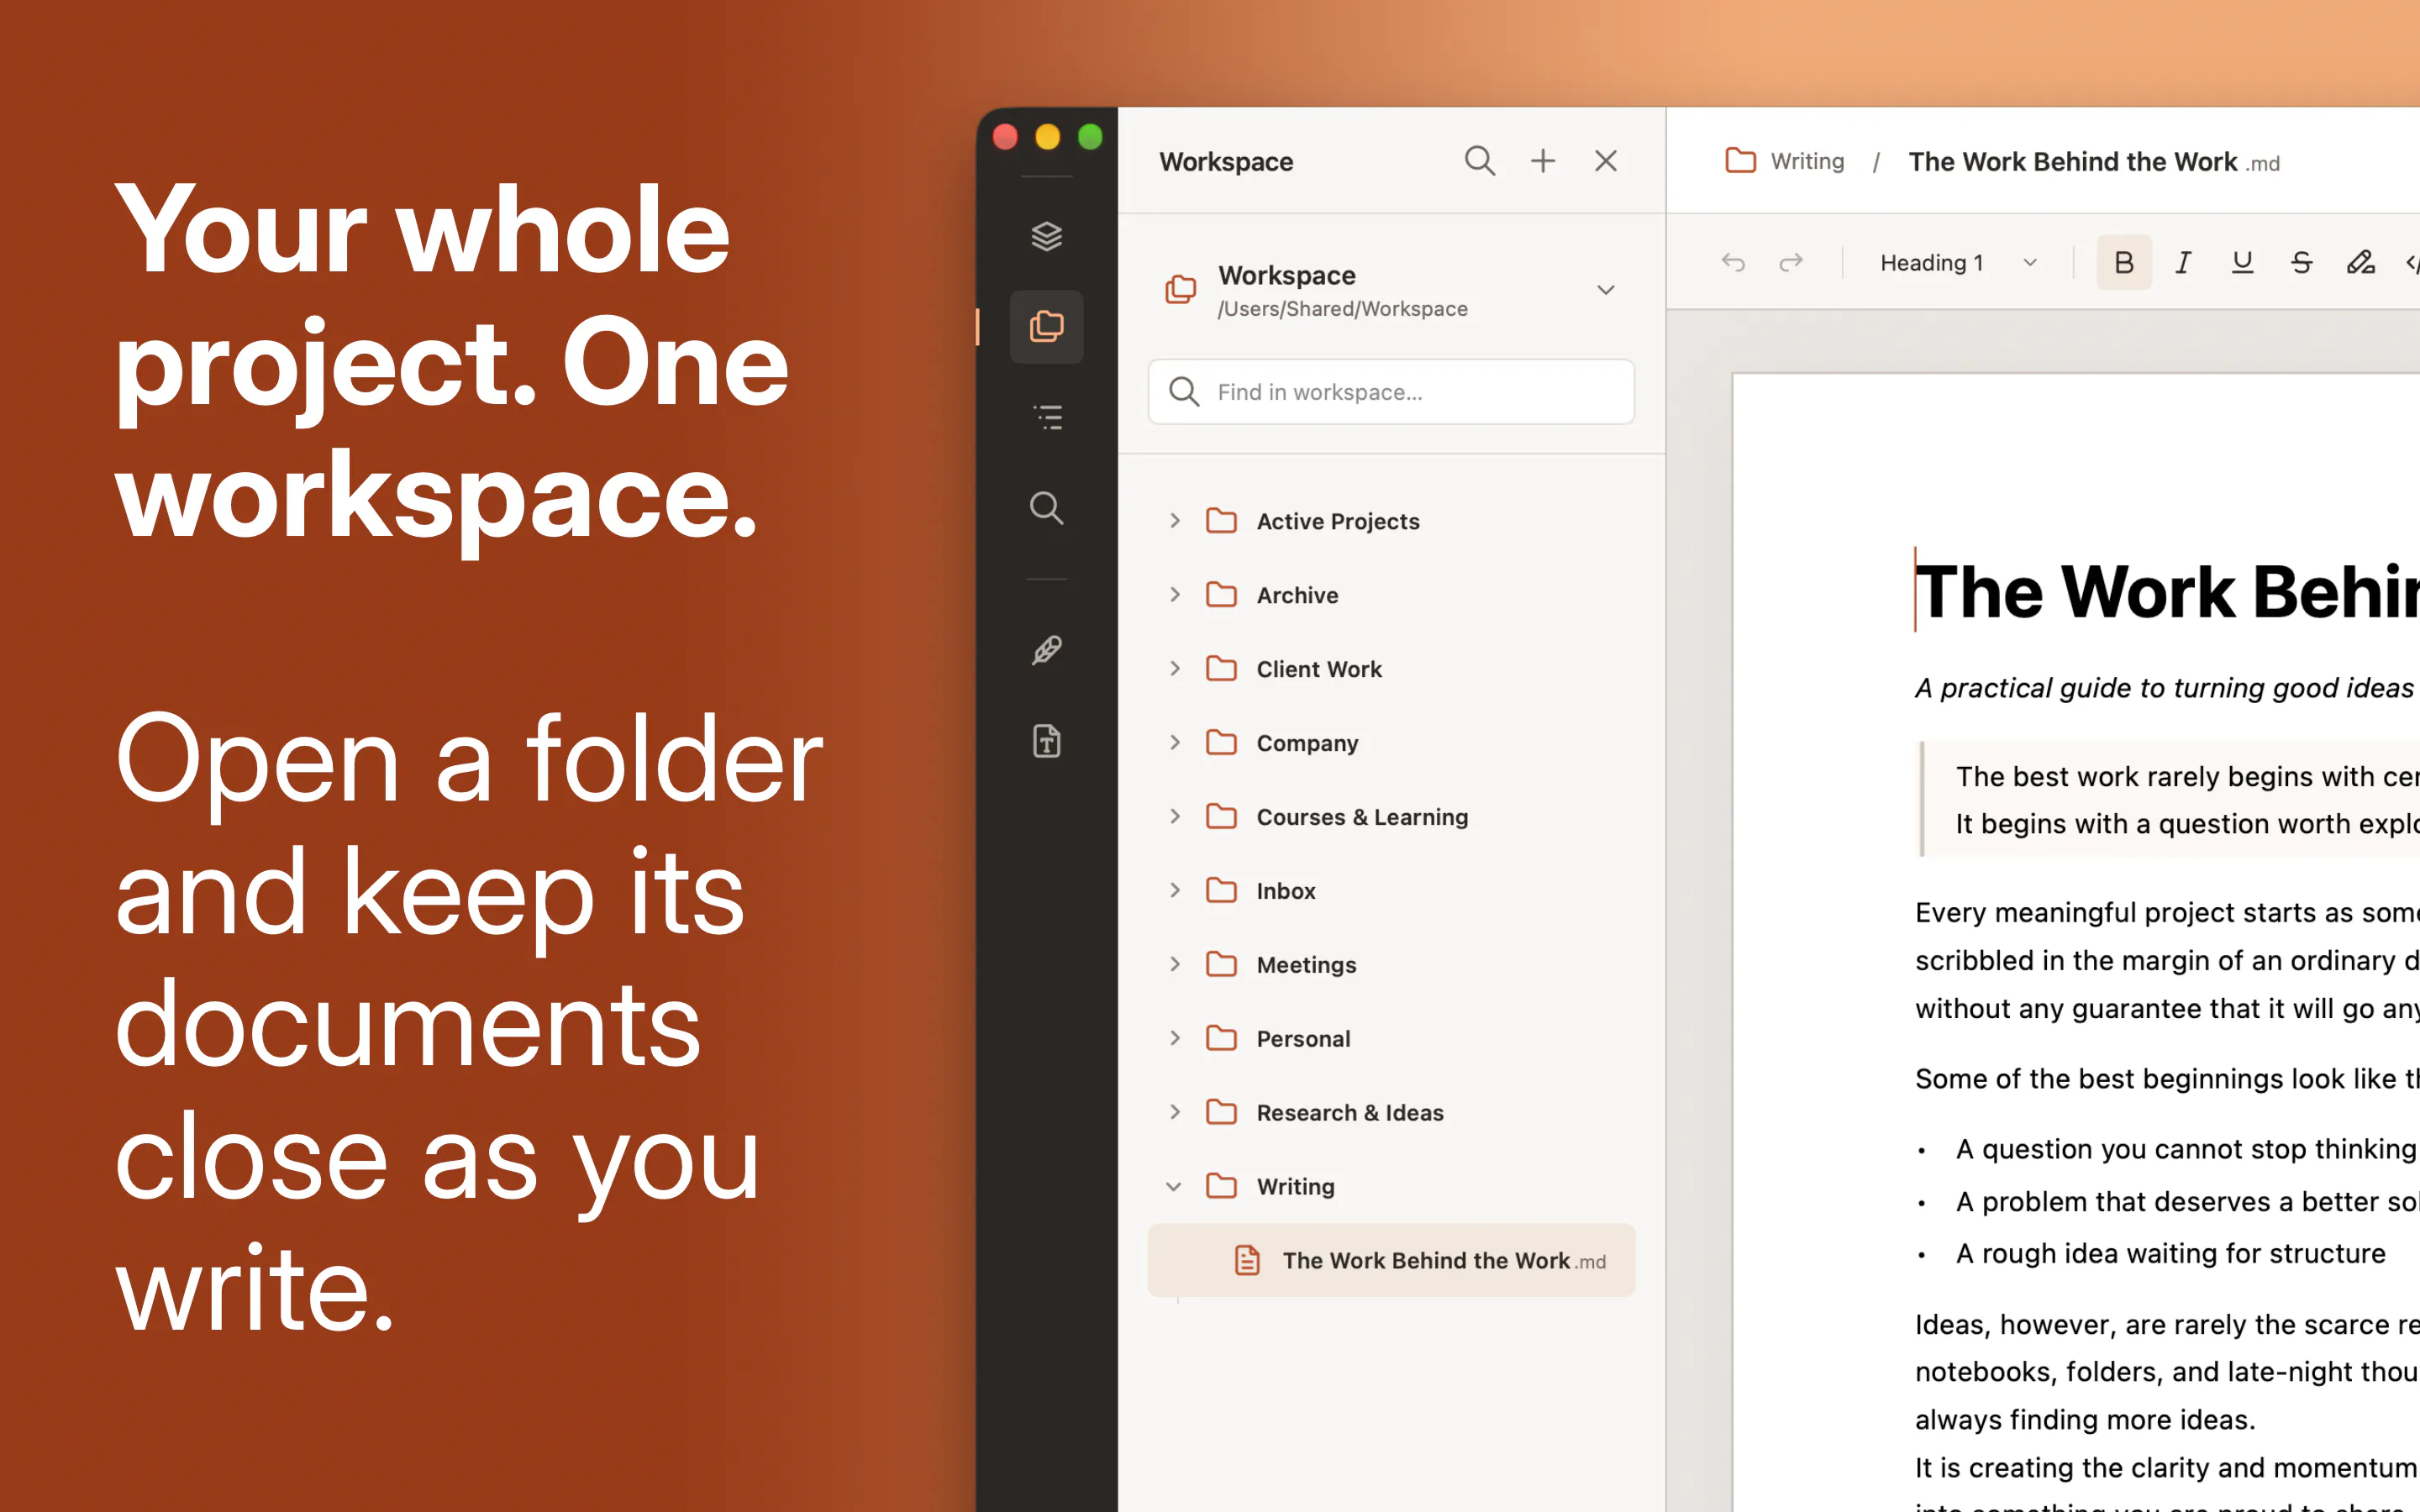The width and height of the screenshot is (2420, 1512).
Task: Toggle strikethrough formatting
Action: click(2301, 263)
